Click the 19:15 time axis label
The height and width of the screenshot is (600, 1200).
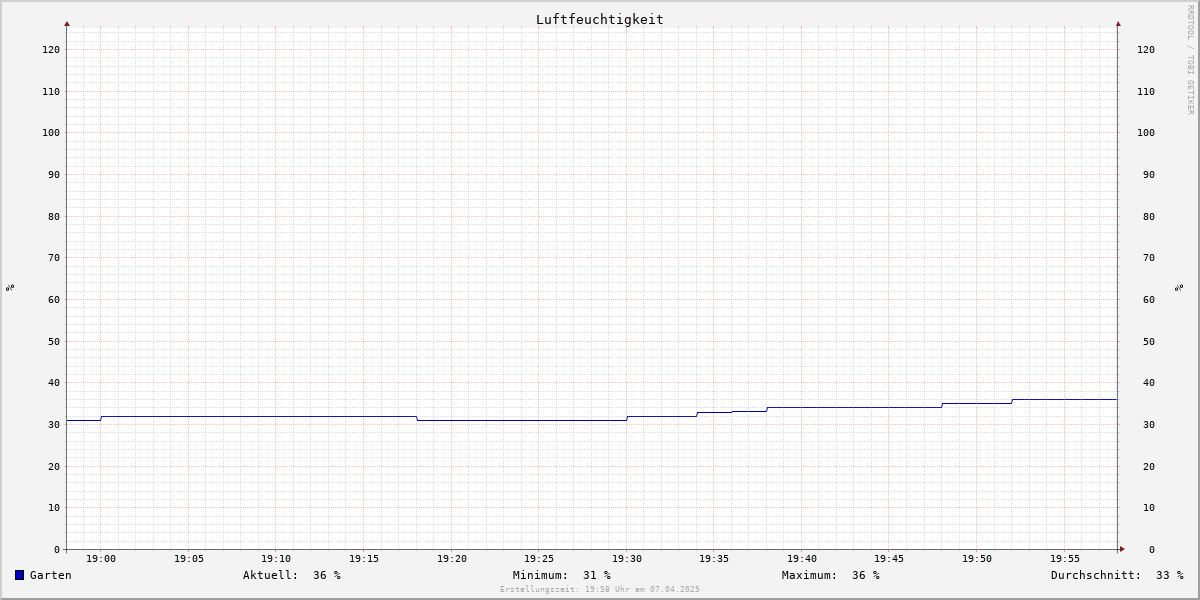(x=364, y=559)
